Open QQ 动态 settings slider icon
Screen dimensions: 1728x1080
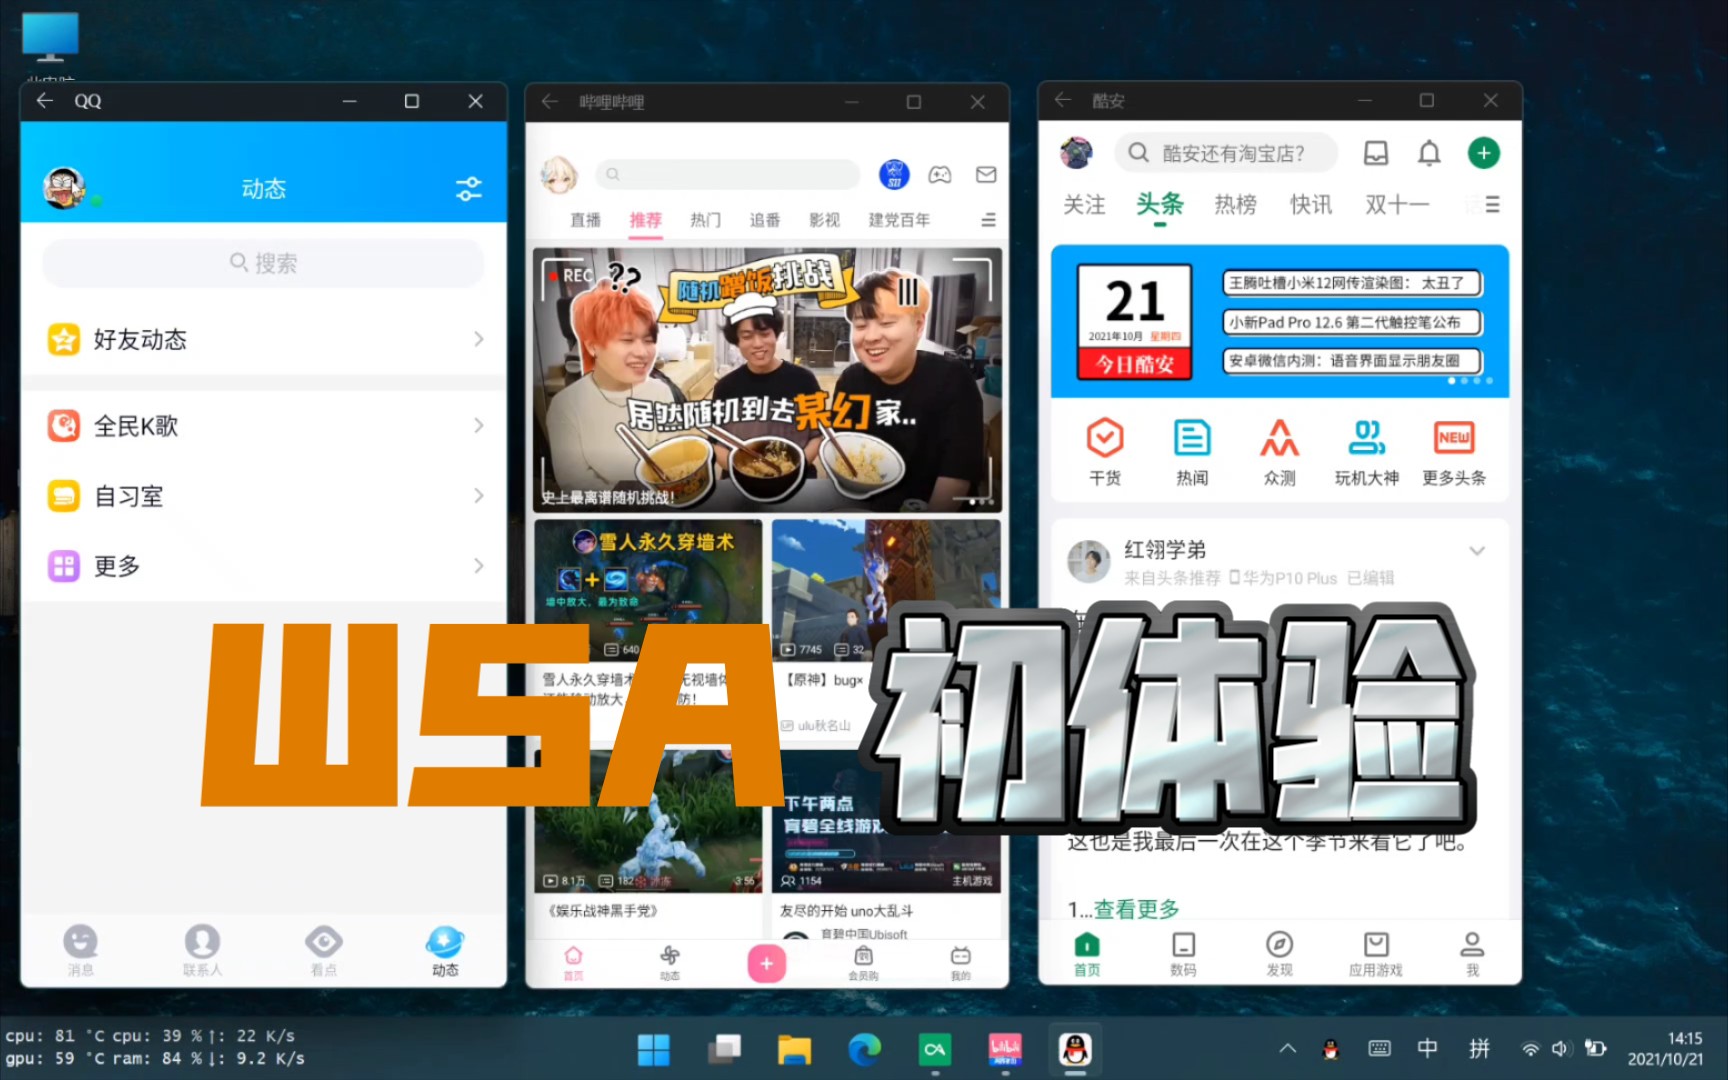pyautogui.click(x=469, y=188)
